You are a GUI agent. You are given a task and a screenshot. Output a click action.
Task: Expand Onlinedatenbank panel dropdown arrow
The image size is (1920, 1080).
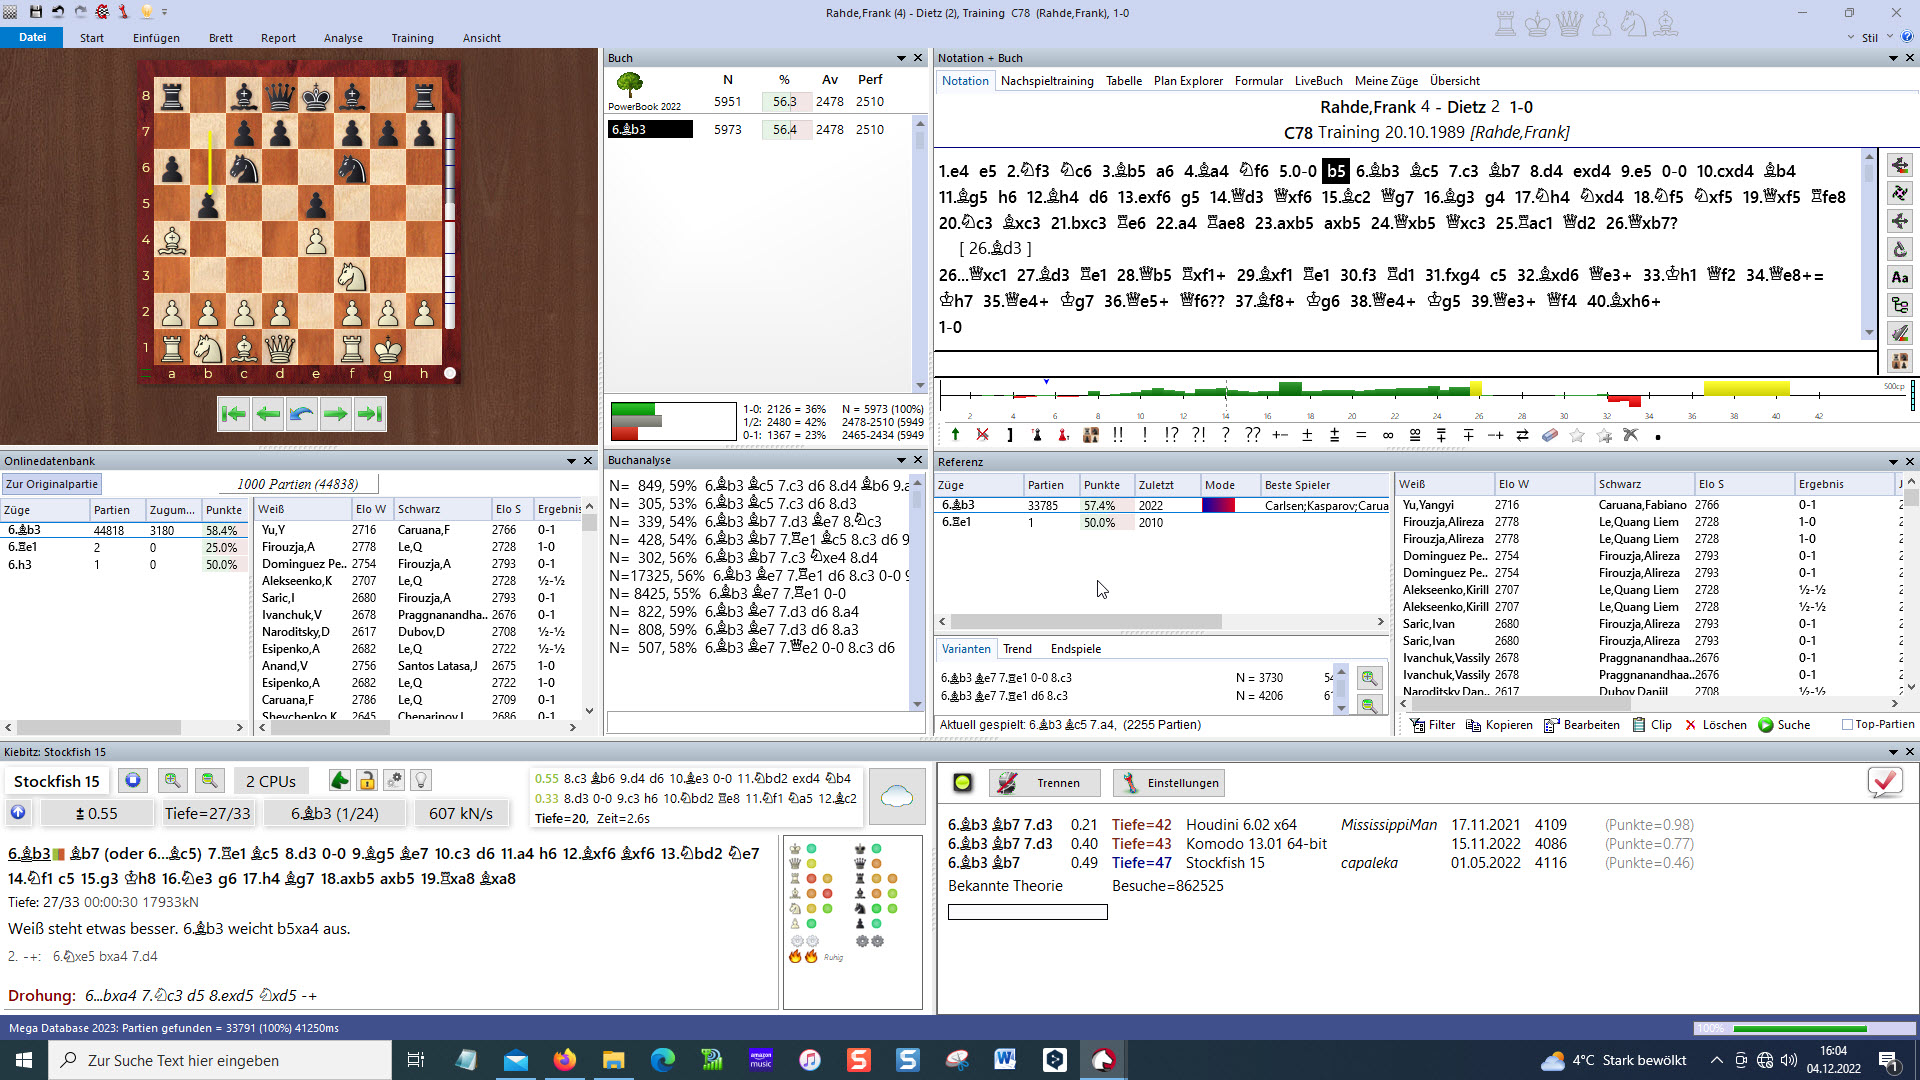pos(572,461)
